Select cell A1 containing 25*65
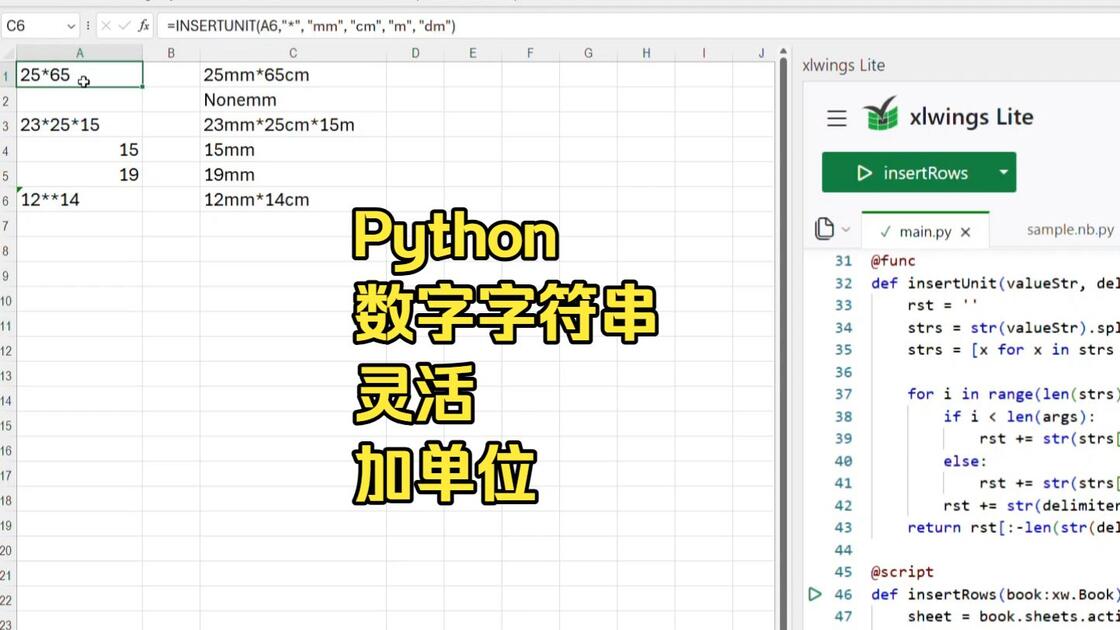This screenshot has width=1120, height=630. click(79, 75)
